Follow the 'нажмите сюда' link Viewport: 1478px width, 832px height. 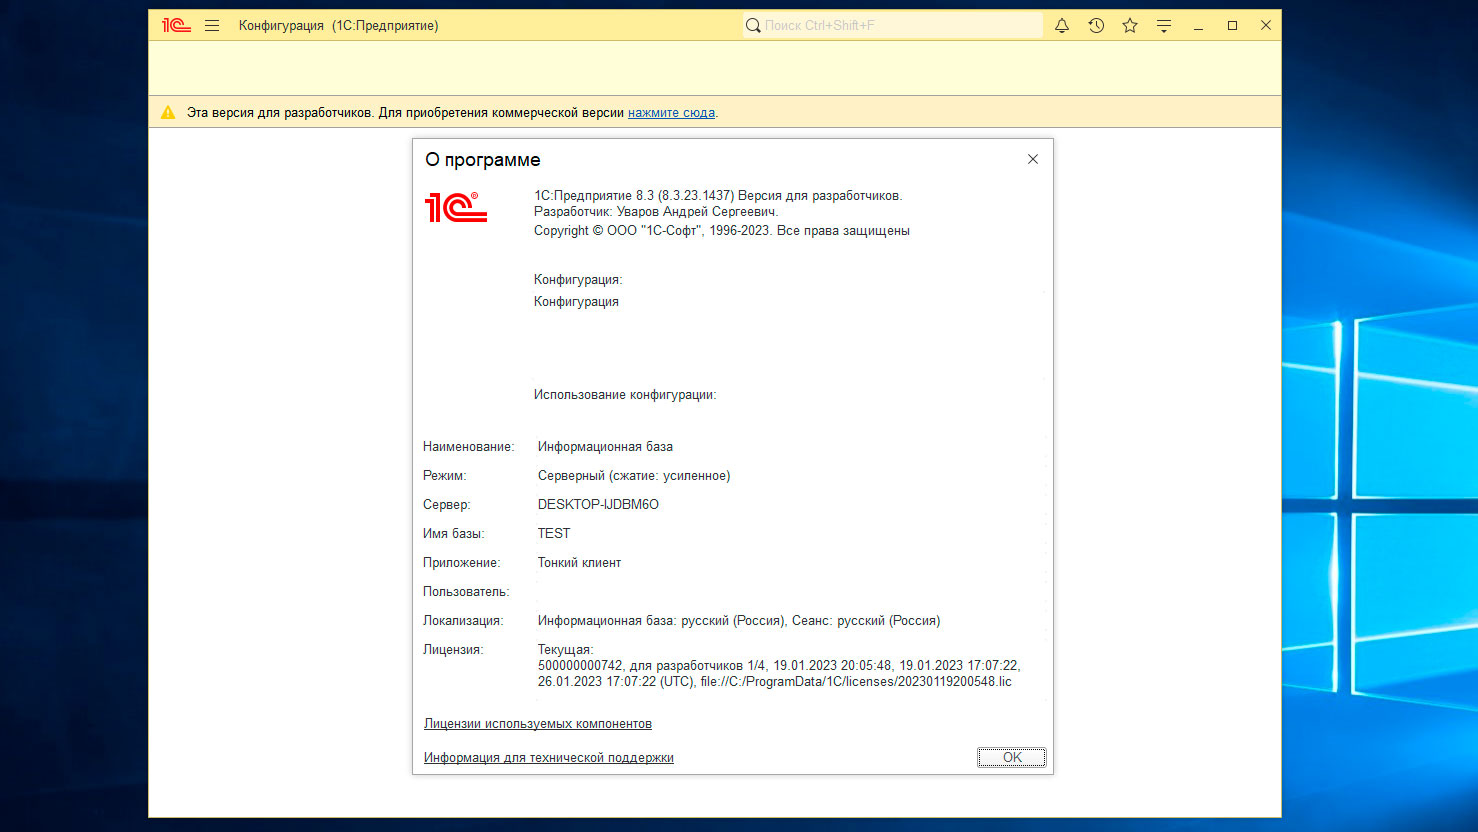pyautogui.click(x=671, y=113)
